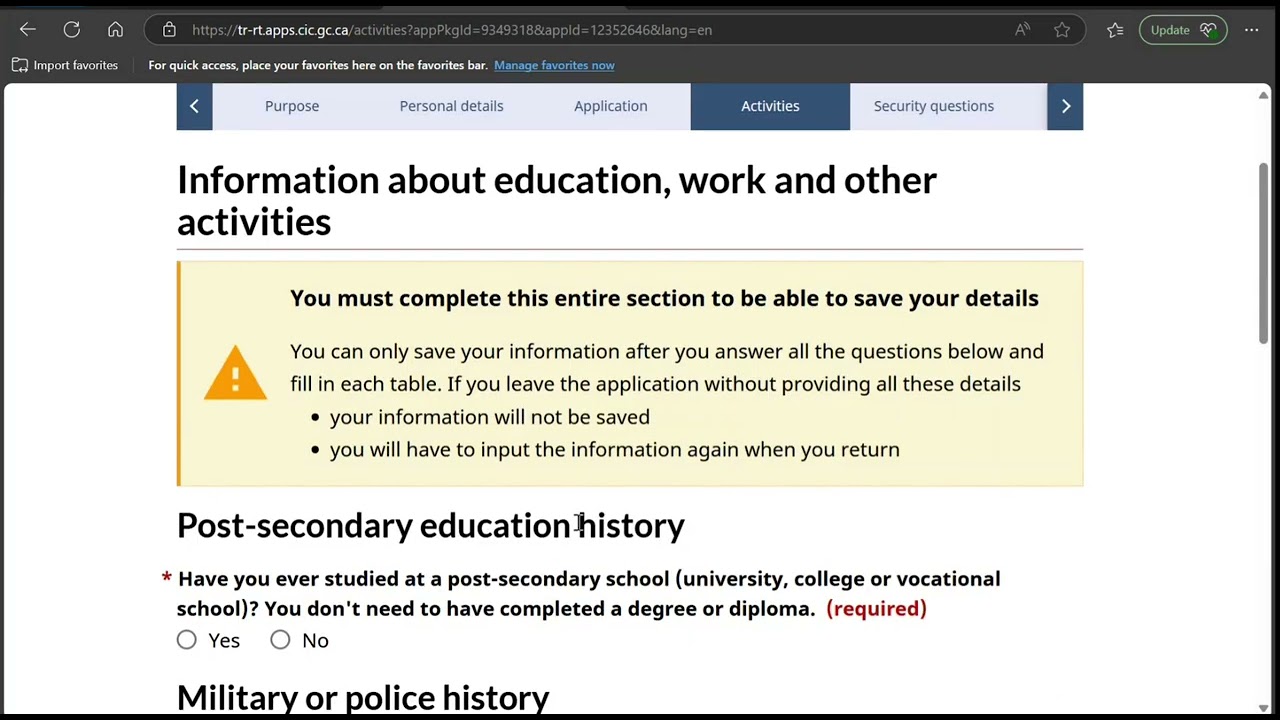Image resolution: width=1280 pixels, height=720 pixels.
Task: Open the favorites list icon
Action: 1115,30
